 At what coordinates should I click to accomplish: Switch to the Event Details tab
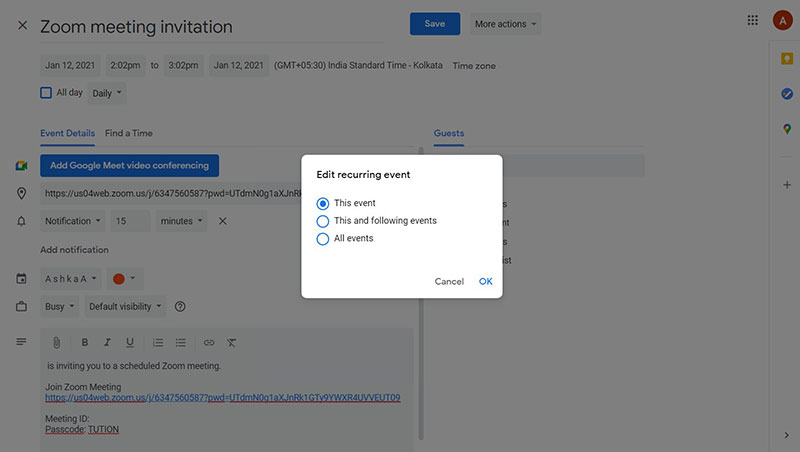[x=67, y=134]
